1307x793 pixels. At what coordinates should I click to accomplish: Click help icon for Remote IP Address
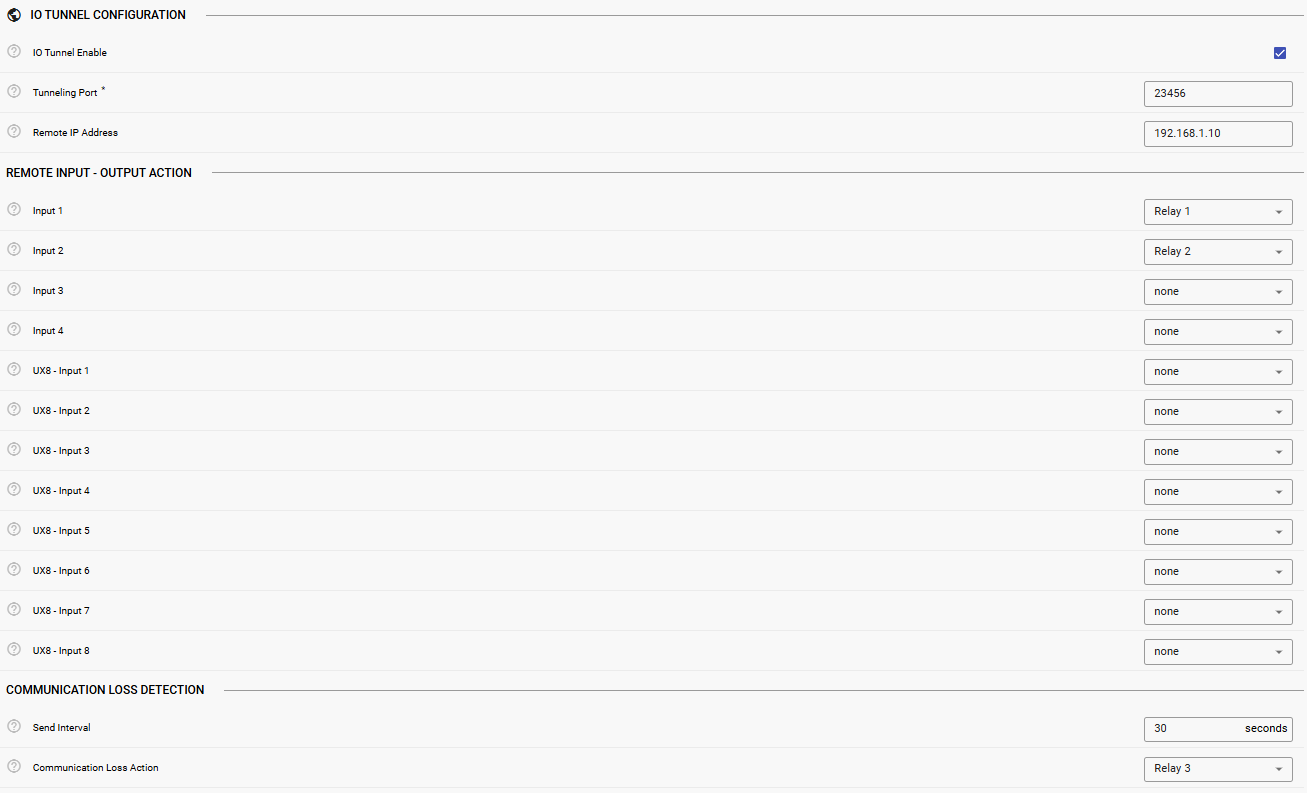tap(14, 131)
